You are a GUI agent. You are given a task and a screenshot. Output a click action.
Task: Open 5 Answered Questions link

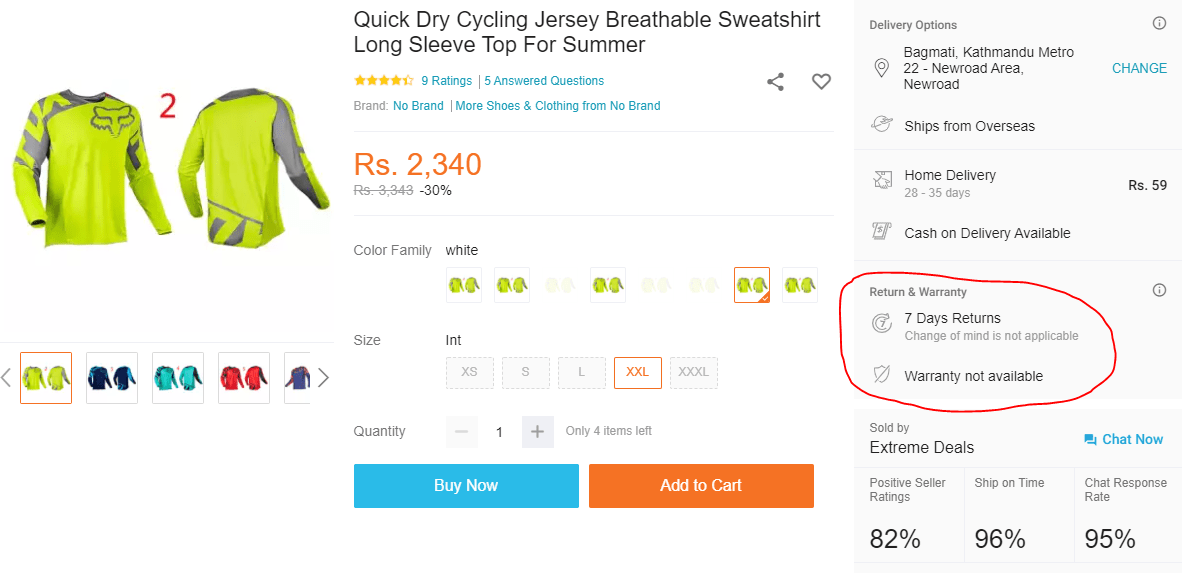[x=544, y=81]
